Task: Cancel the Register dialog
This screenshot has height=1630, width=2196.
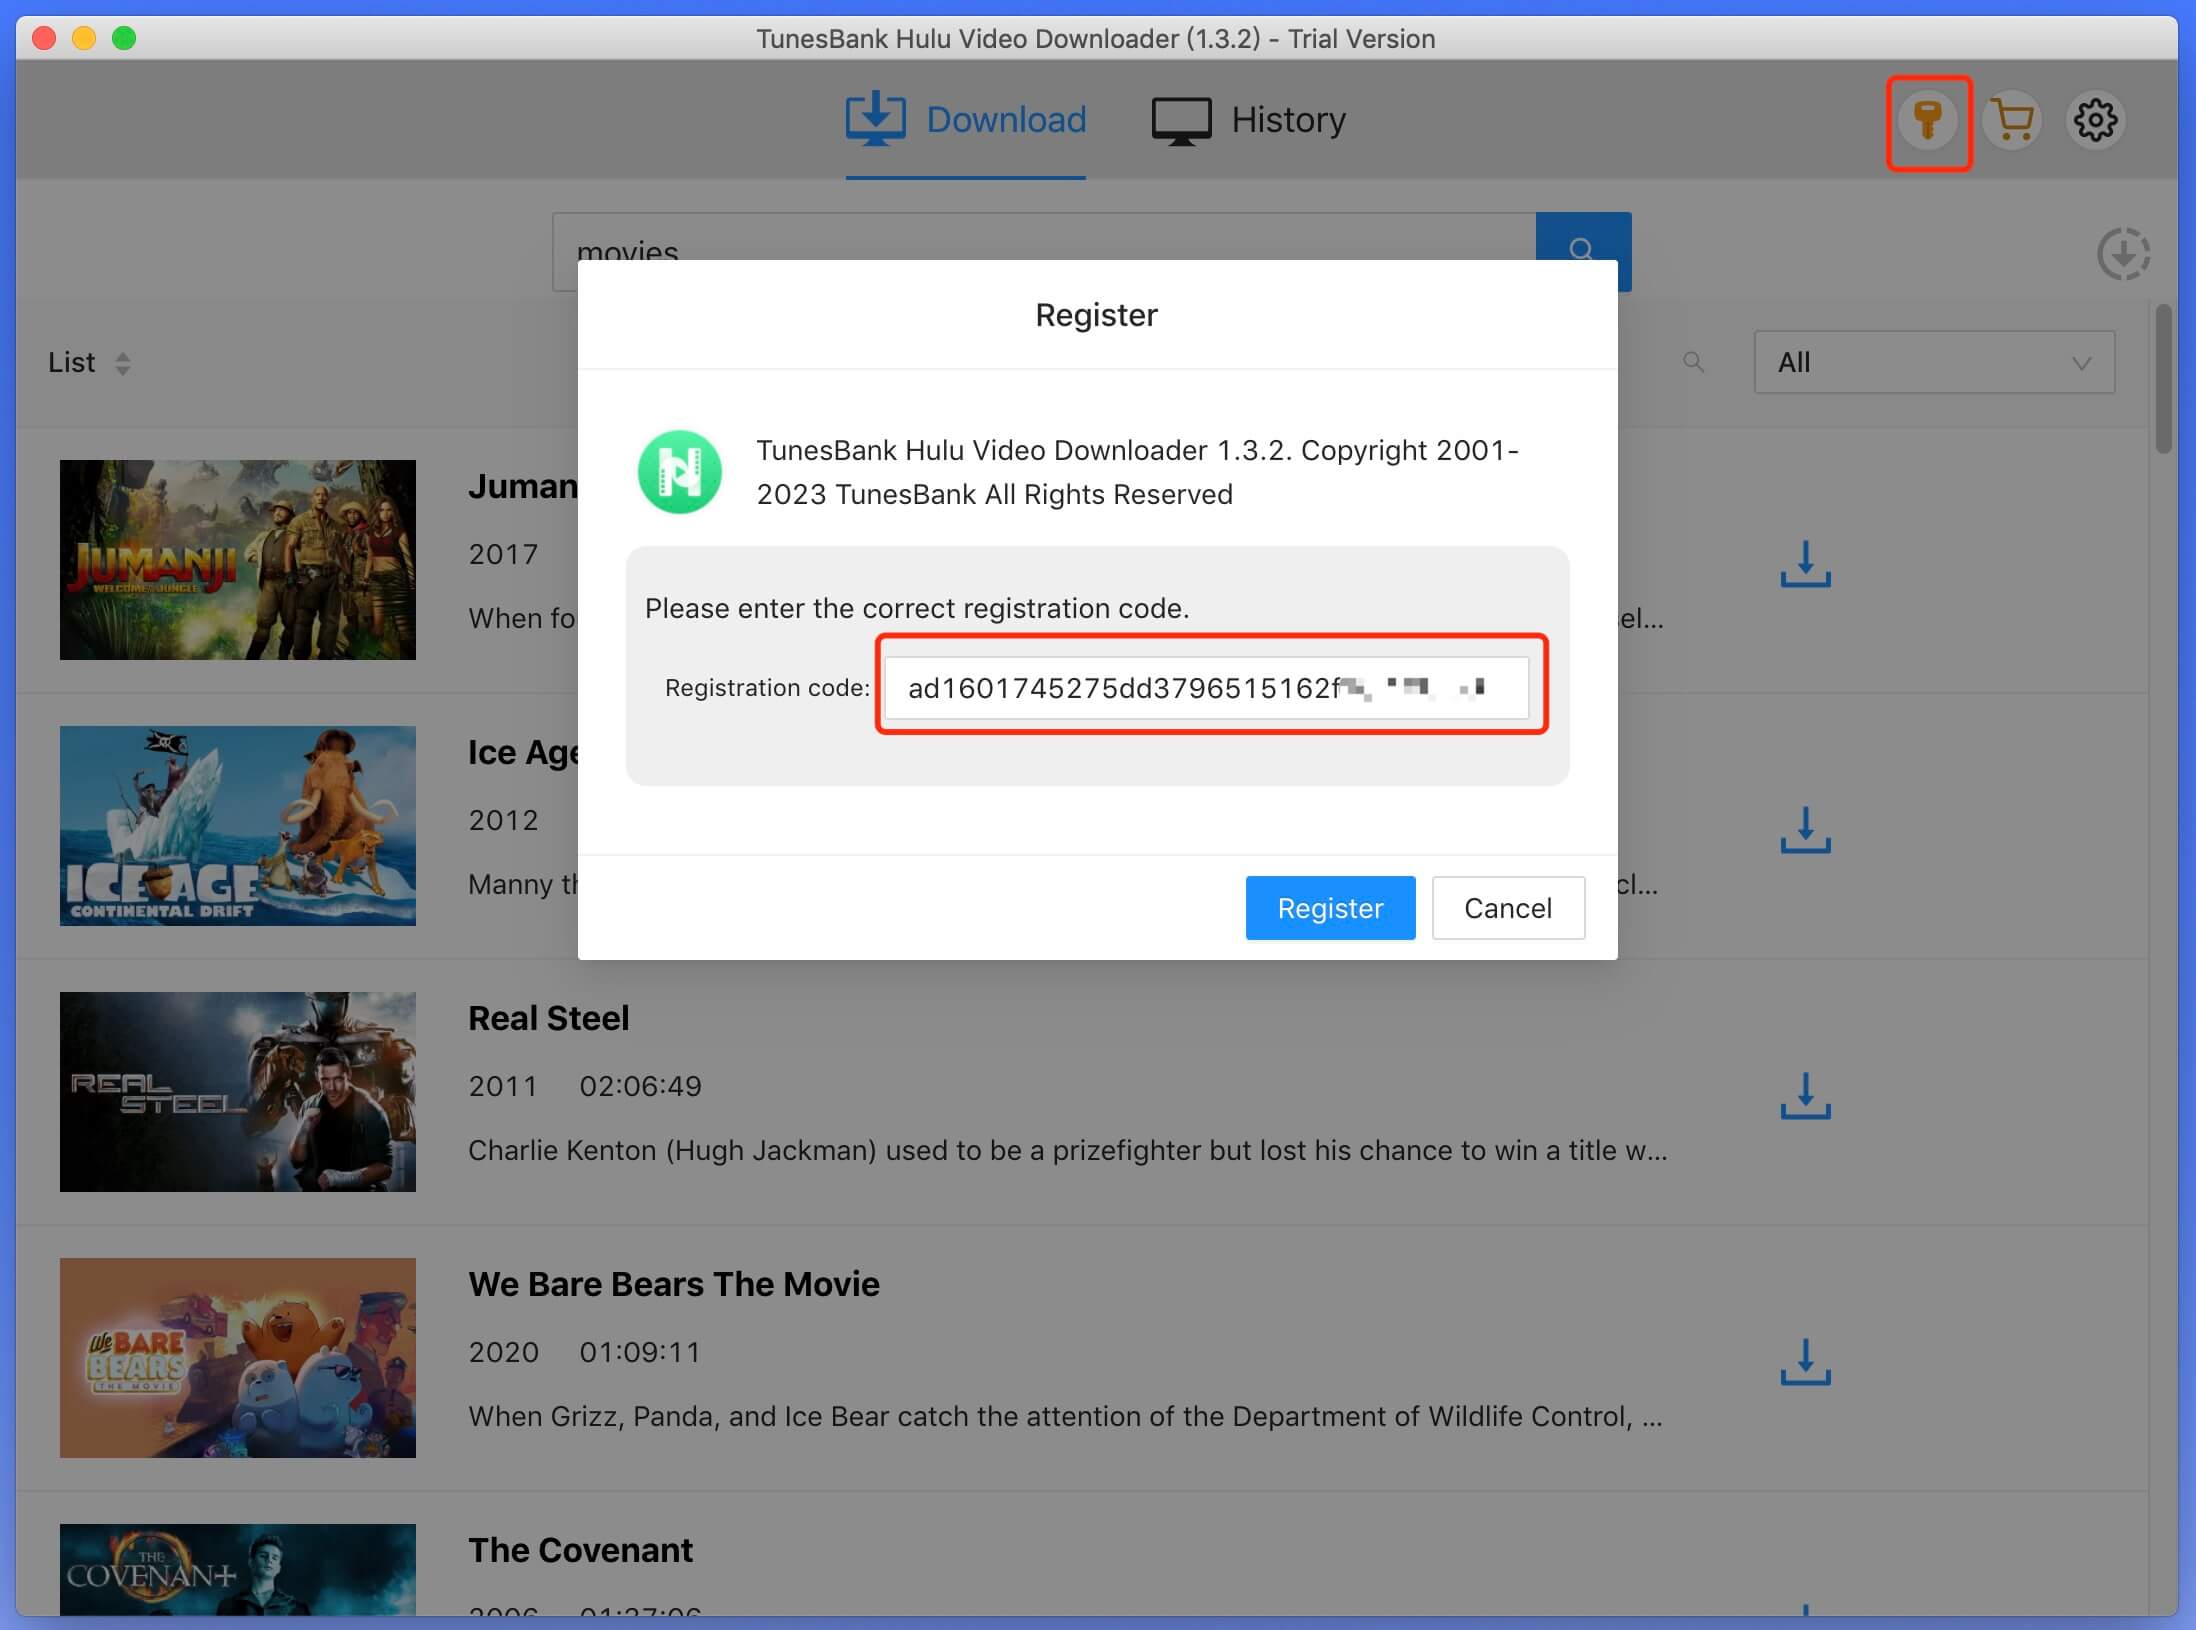Action: (x=1508, y=908)
